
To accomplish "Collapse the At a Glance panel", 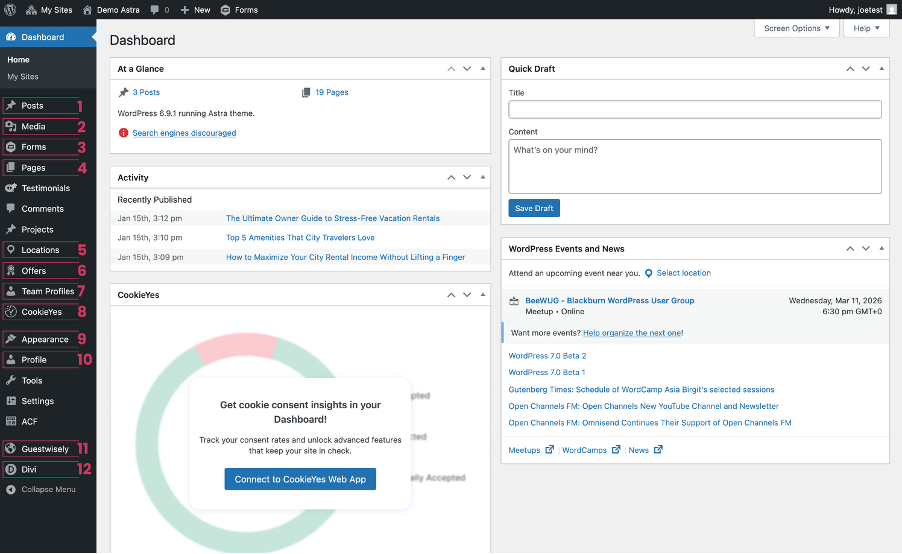I will [483, 69].
